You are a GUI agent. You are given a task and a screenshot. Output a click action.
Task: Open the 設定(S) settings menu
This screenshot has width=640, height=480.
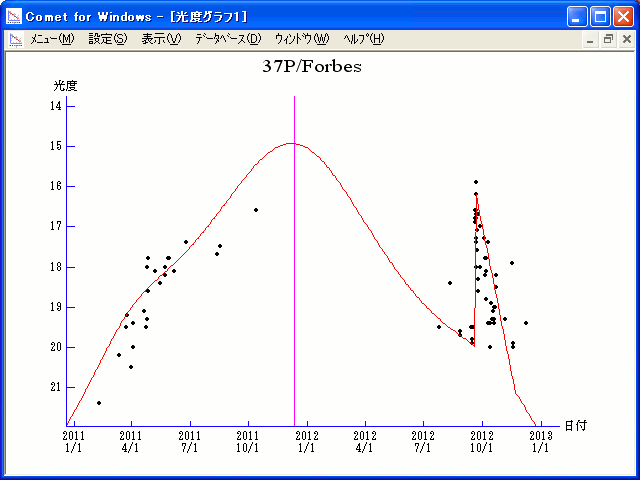coord(107,39)
